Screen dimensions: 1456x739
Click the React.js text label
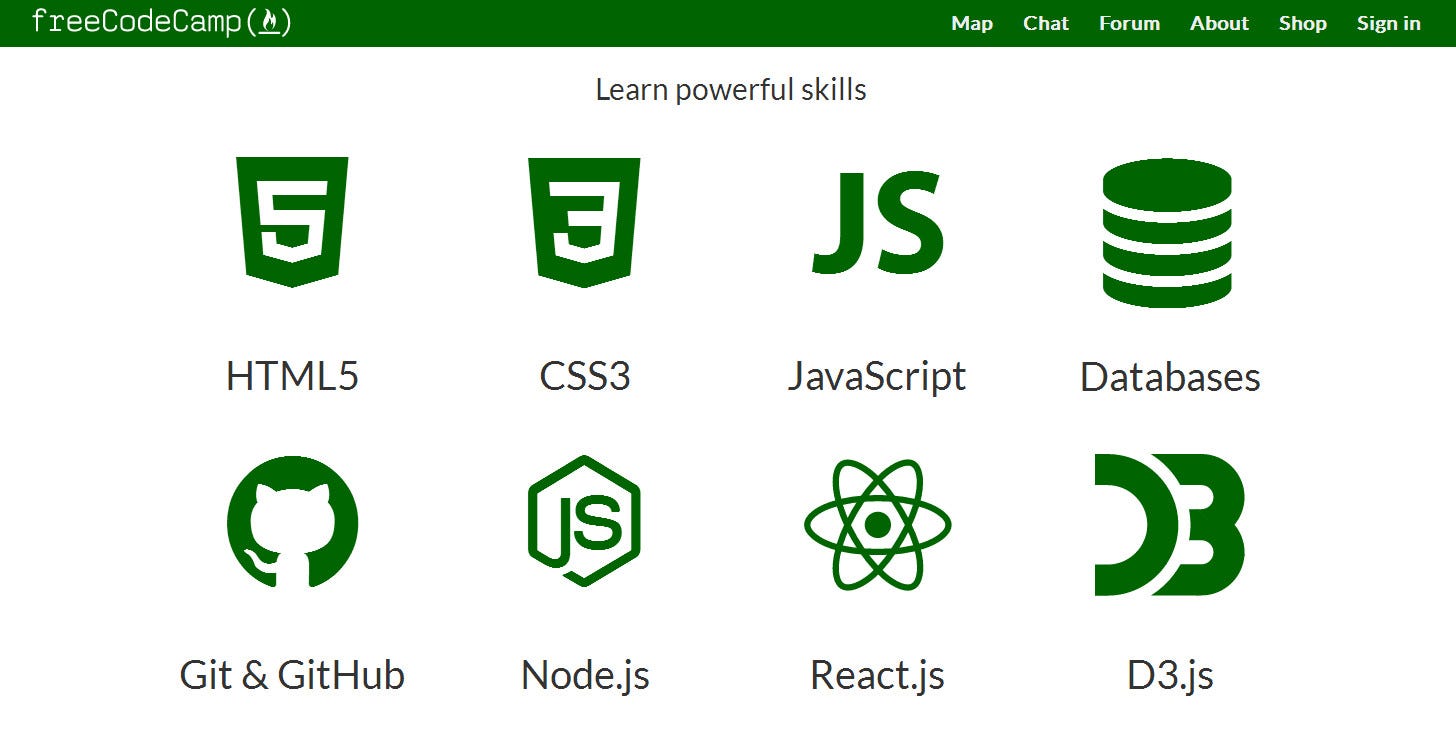tap(877, 675)
